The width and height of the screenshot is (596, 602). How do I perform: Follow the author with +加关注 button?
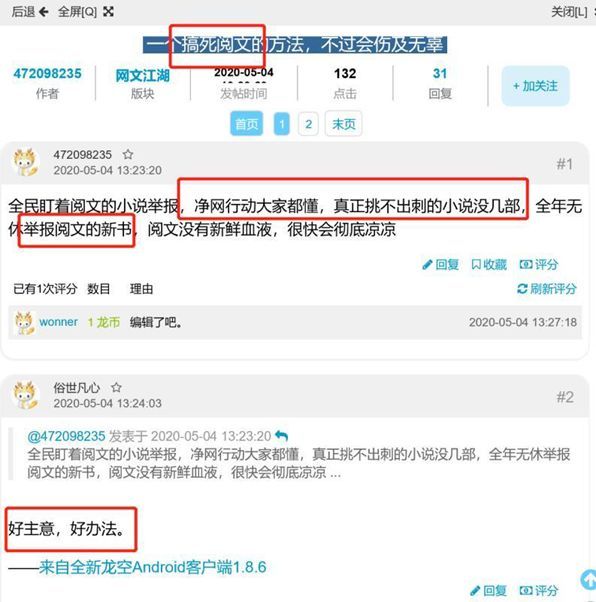pyautogui.click(x=535, y=86)
